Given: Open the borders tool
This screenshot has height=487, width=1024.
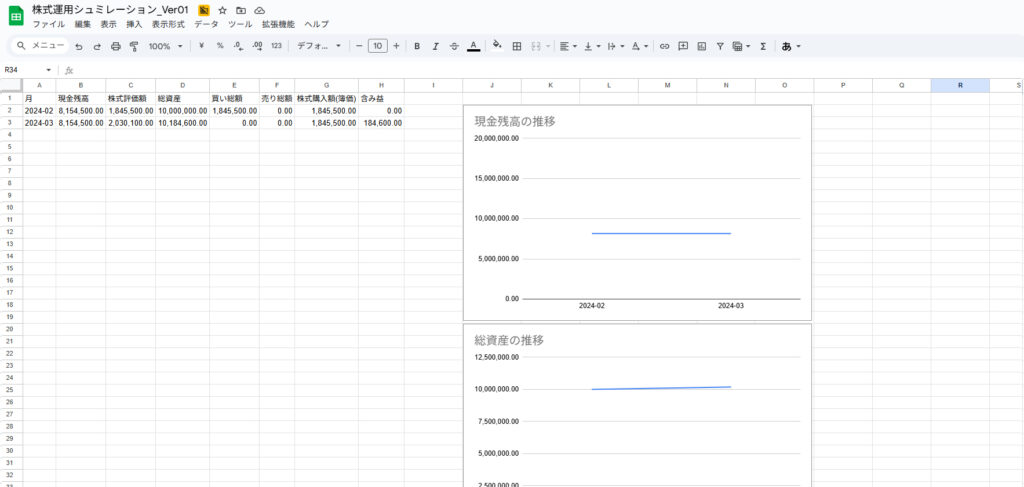Looking at the screenshot, I should (517, 46).
